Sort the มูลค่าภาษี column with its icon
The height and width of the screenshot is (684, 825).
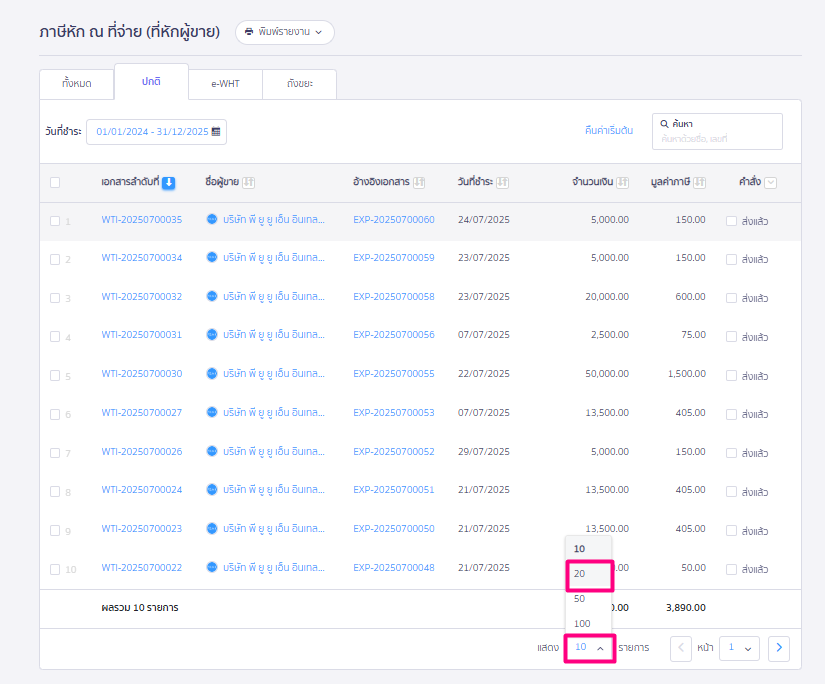[x=699, y=183]
